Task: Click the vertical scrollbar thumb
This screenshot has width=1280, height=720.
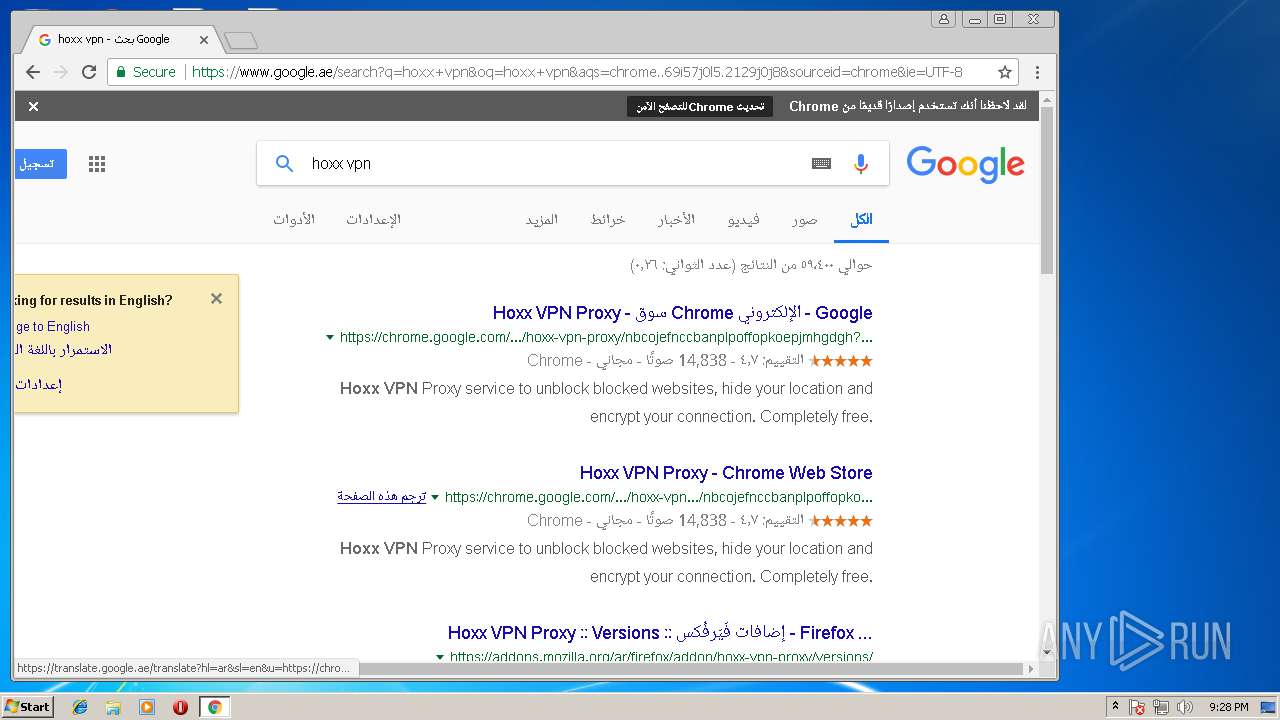Action: (x=1047, y=190)
